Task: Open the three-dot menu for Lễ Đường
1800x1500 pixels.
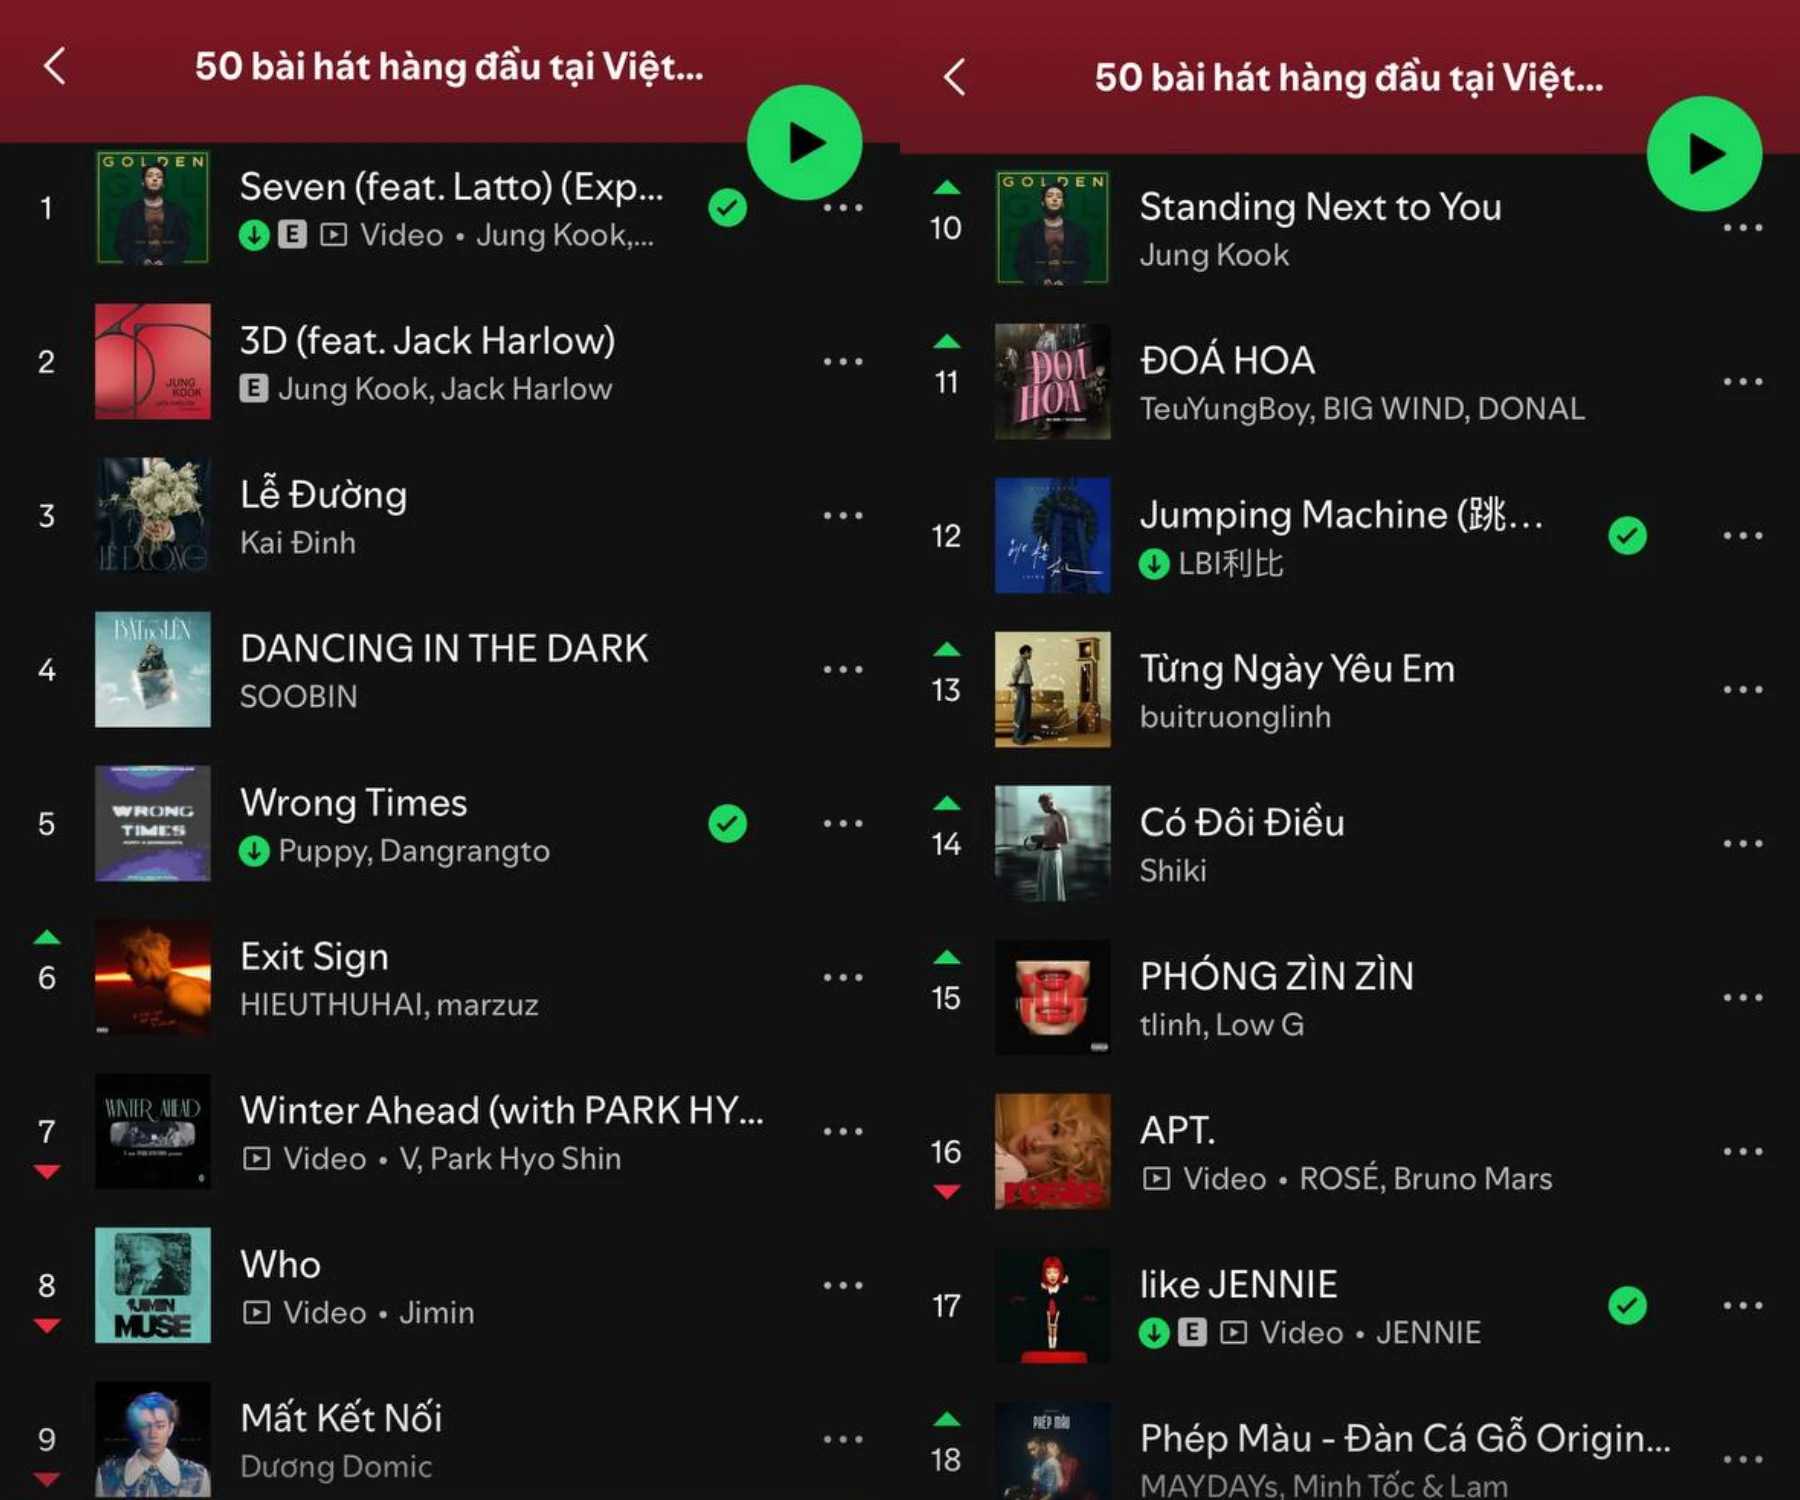Action: (x=843, y=515)
